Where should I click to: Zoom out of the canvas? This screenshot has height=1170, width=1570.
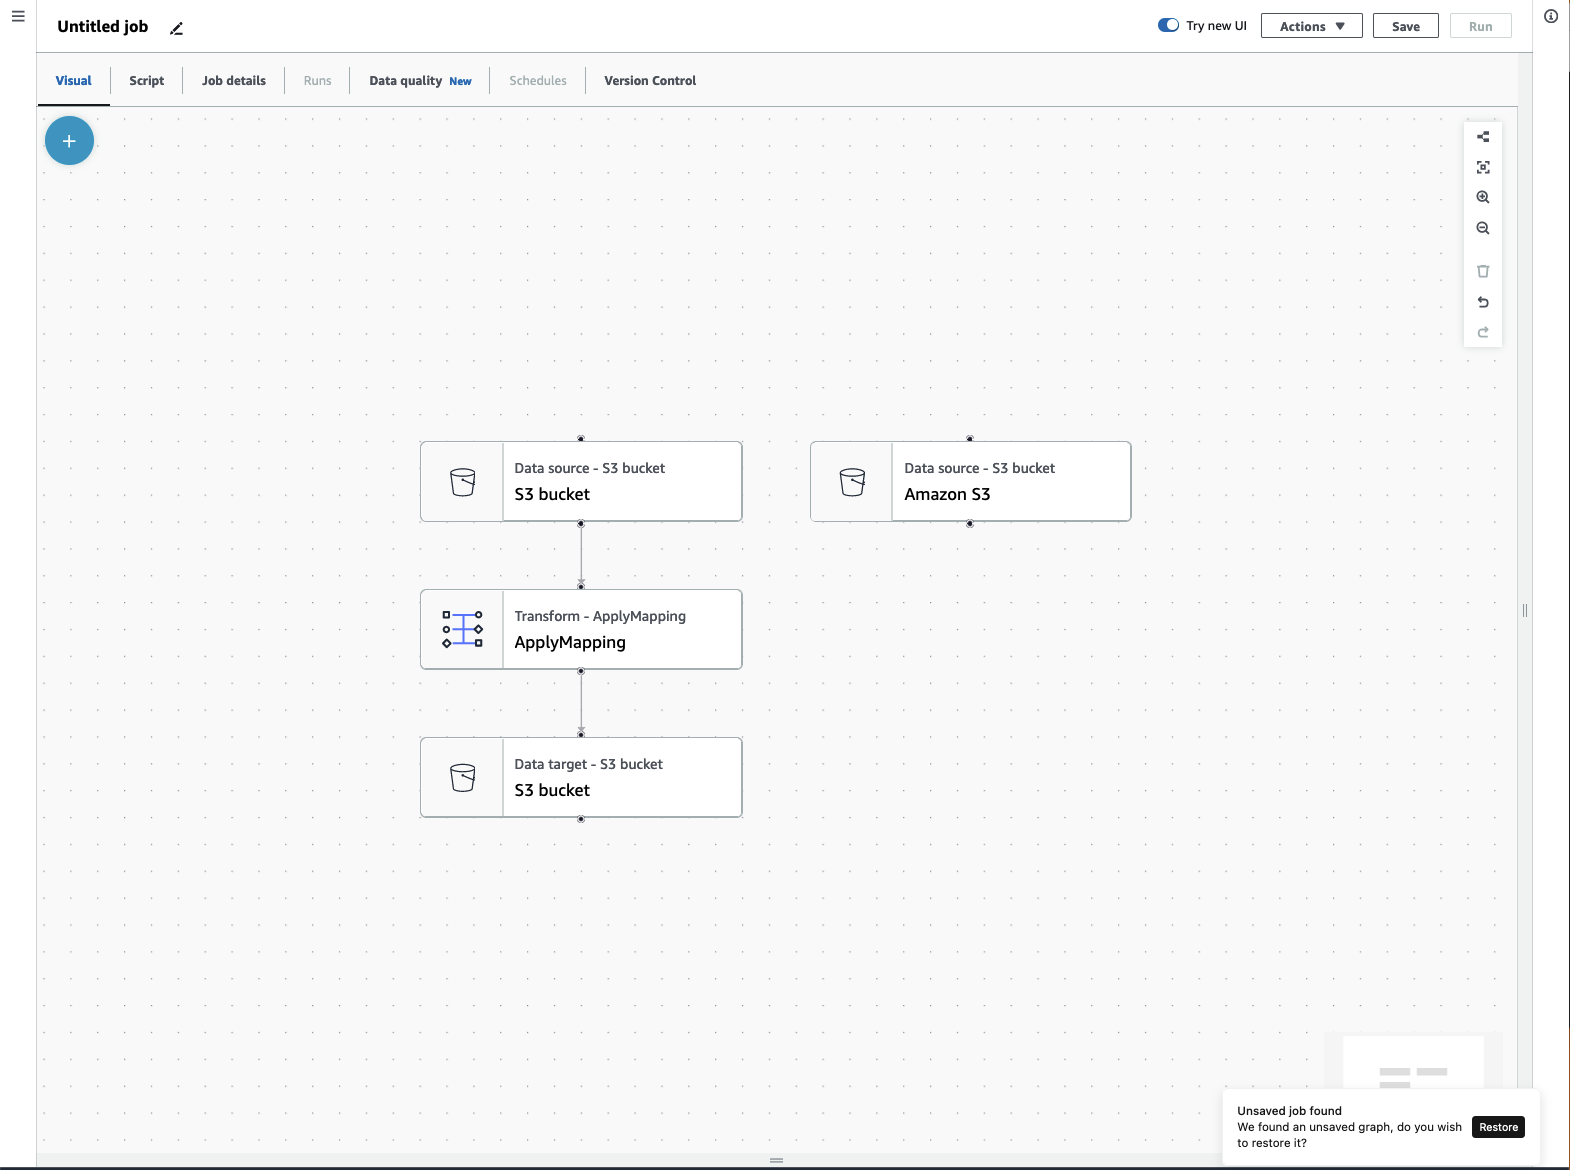tap(1483, 228)
